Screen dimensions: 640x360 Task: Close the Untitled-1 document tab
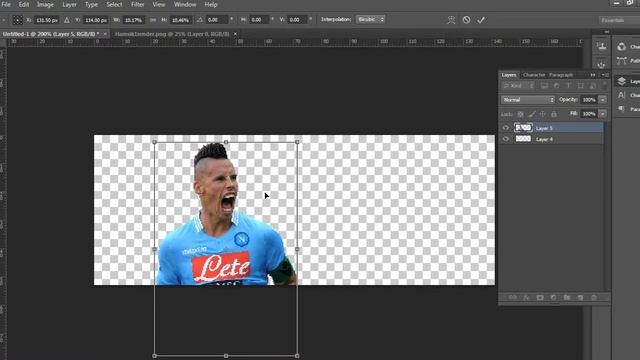(105, 34)
